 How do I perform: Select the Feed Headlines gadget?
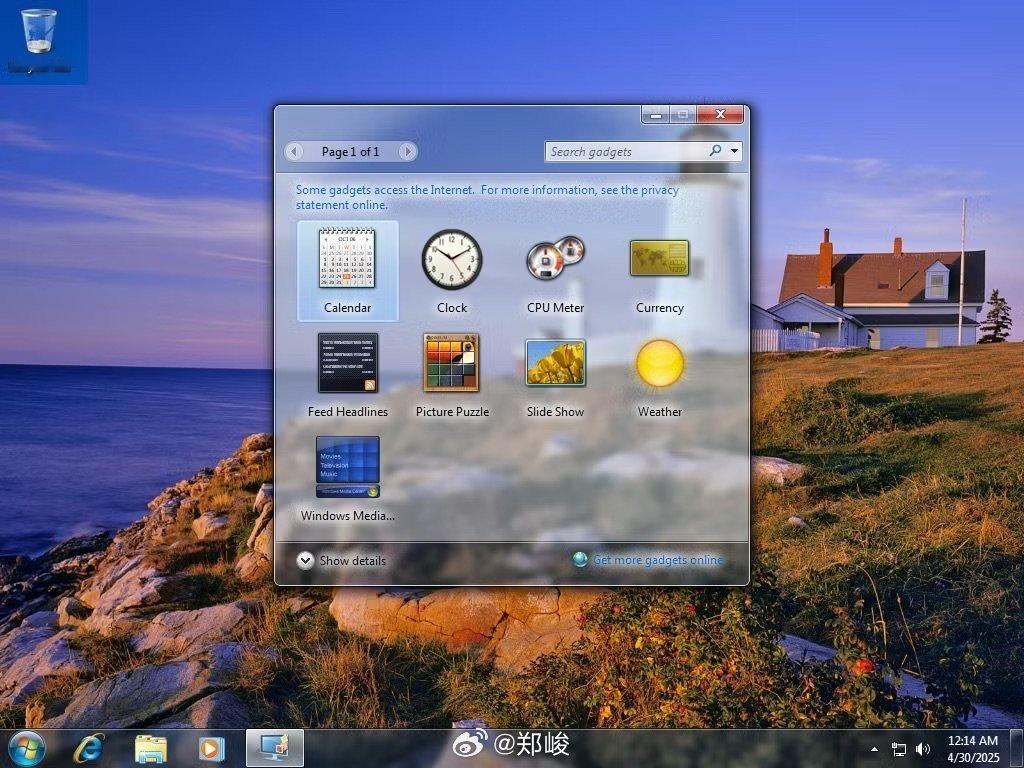coord(347,375)
